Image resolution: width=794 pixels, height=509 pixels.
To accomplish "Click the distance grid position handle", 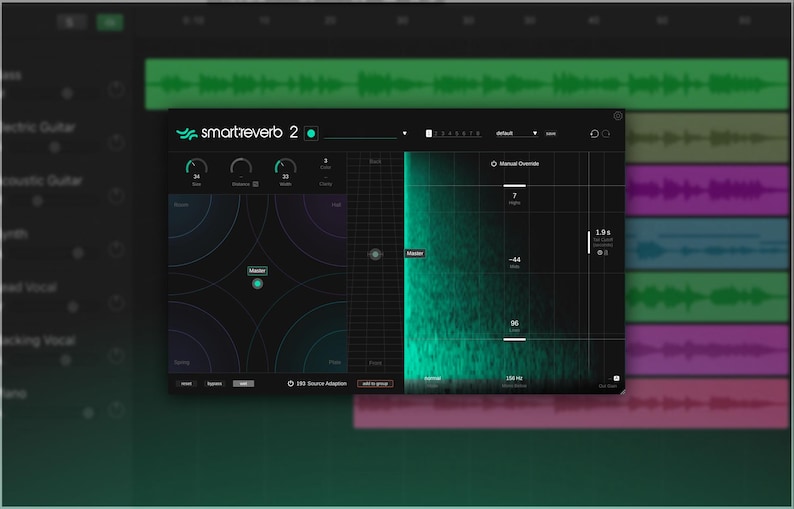I will click(x=375, y=254).
